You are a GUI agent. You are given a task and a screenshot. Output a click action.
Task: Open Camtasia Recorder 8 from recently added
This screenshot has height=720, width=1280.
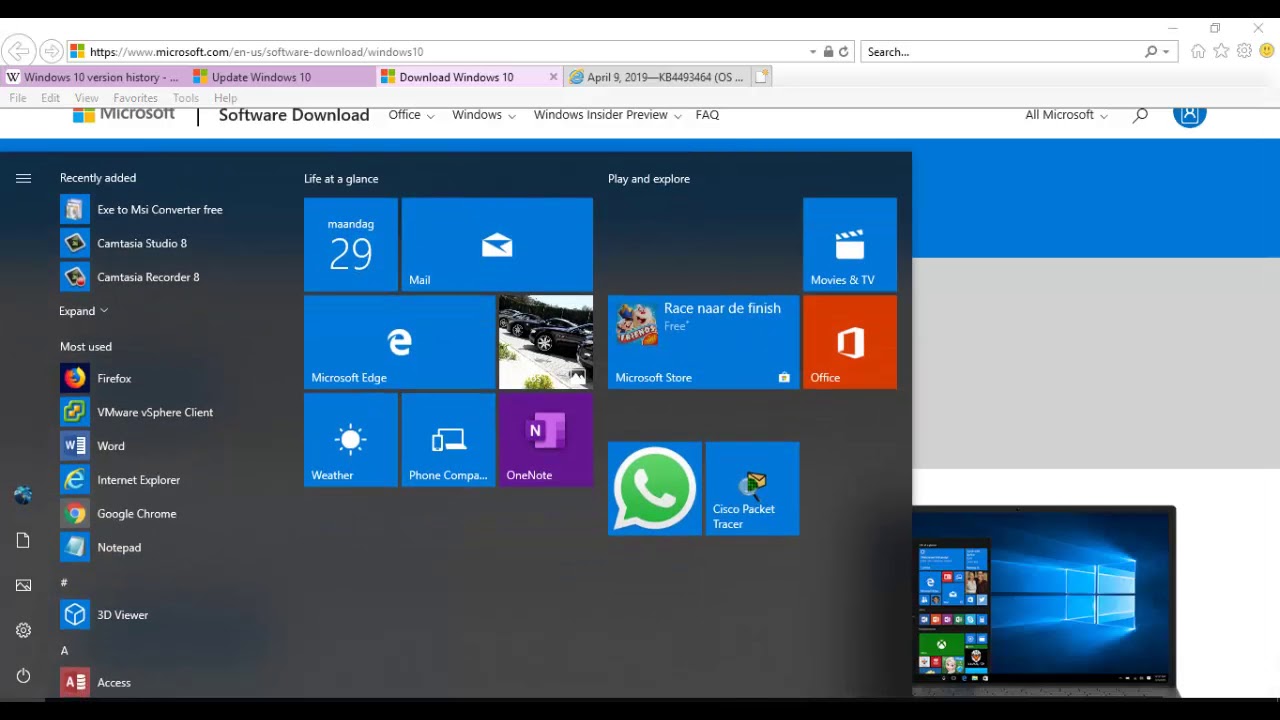tap(130, 277)
